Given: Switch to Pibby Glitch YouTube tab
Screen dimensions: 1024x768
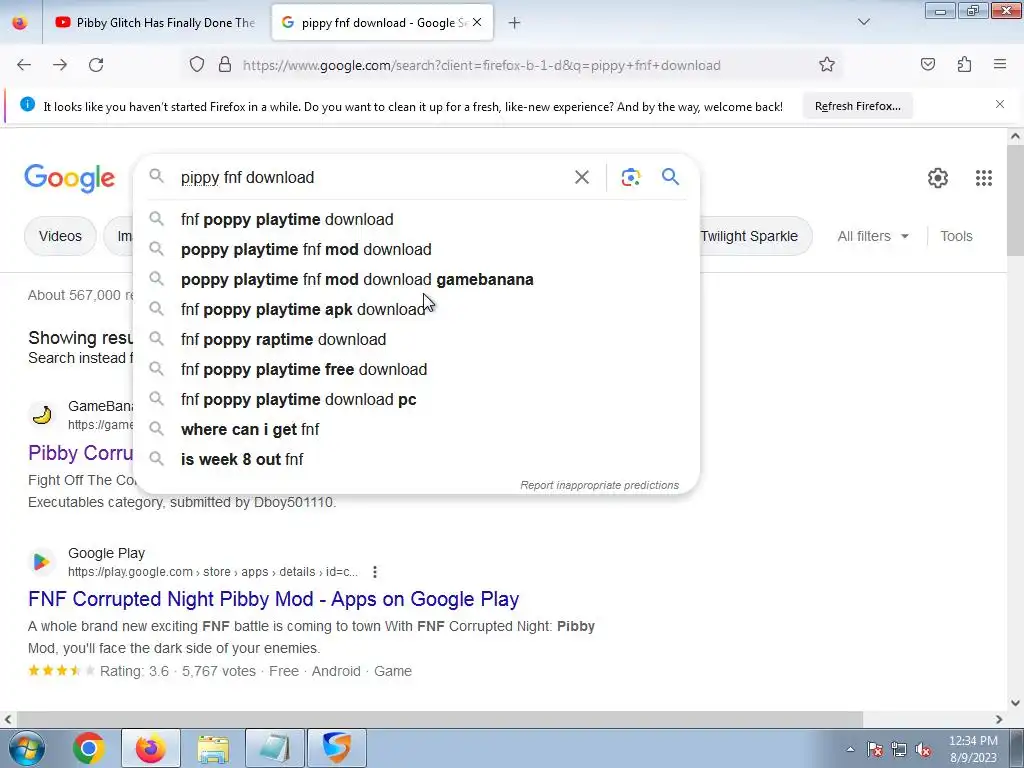Looking at the screenshot, I should click(155, 22).
